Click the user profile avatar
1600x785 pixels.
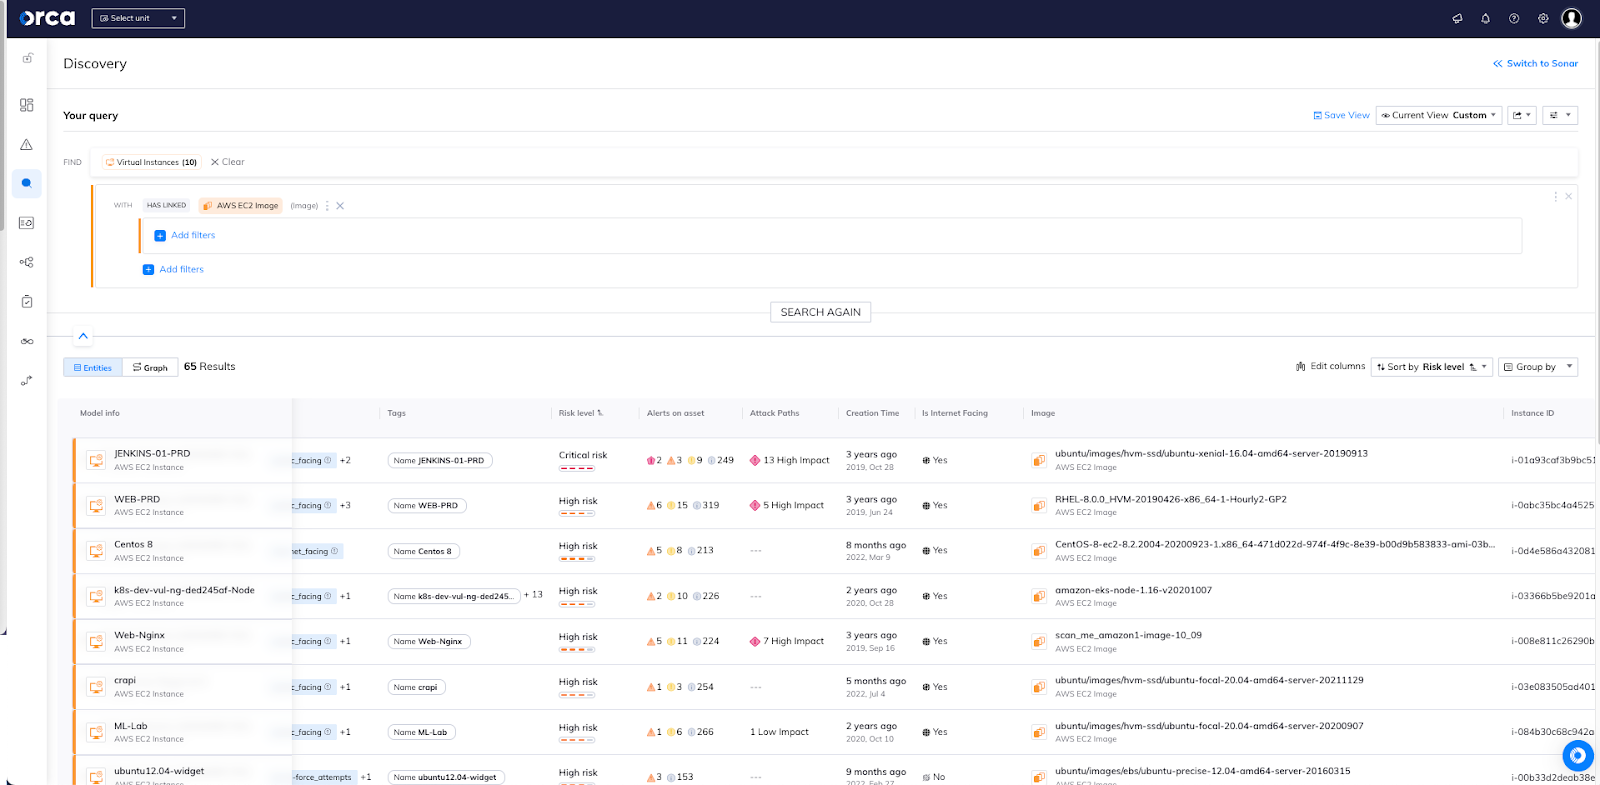tap(1571, 19)
